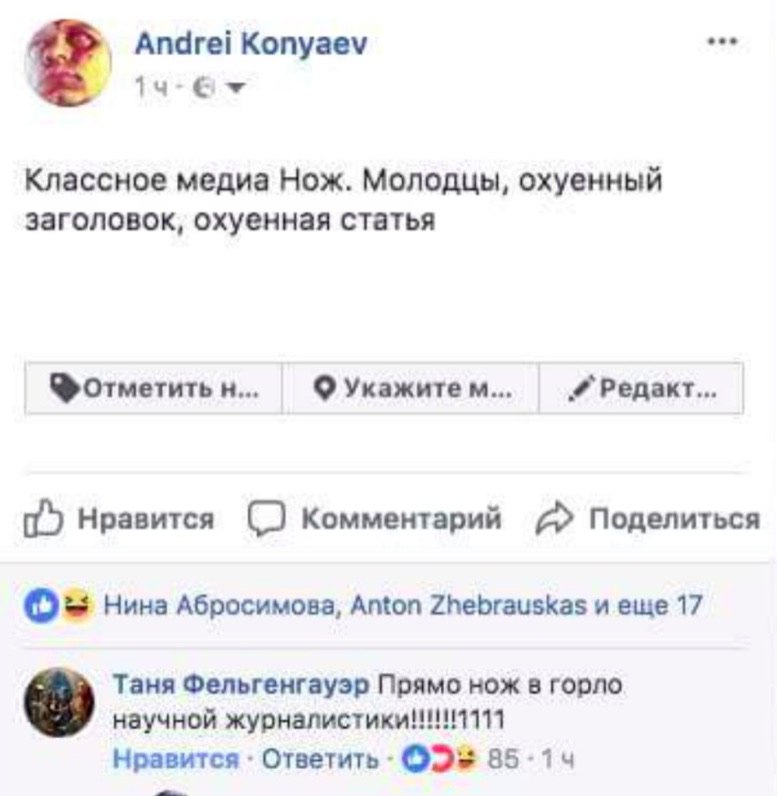Screen dimensions: 777x796
Task: Reply to comment with Ответить link
Action: 320,759
